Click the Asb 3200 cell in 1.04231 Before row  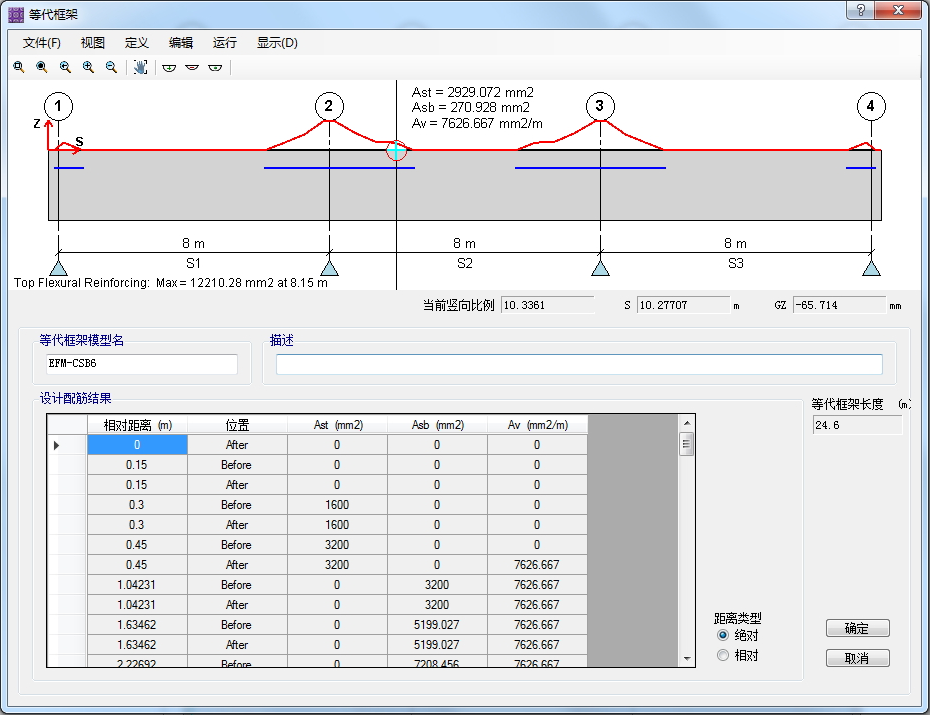pos(437,585)
